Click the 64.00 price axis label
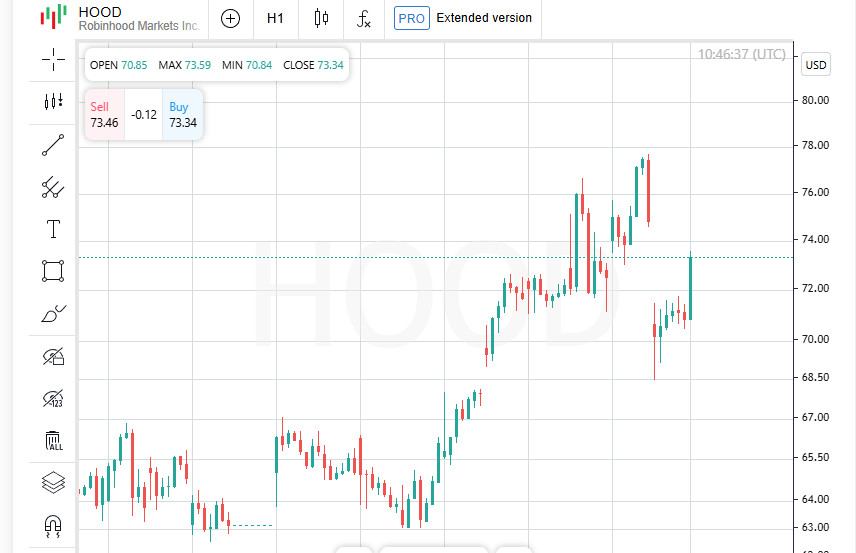Image resolution: width=856 pixels, height=553 pixels. point(815,499)
